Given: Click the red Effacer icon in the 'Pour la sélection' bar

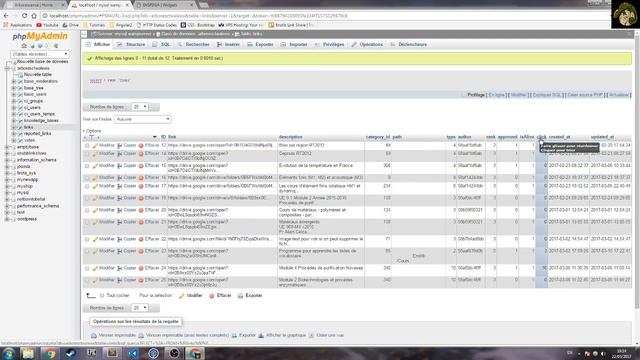Looking at the screenshot, I should [211, 296].
